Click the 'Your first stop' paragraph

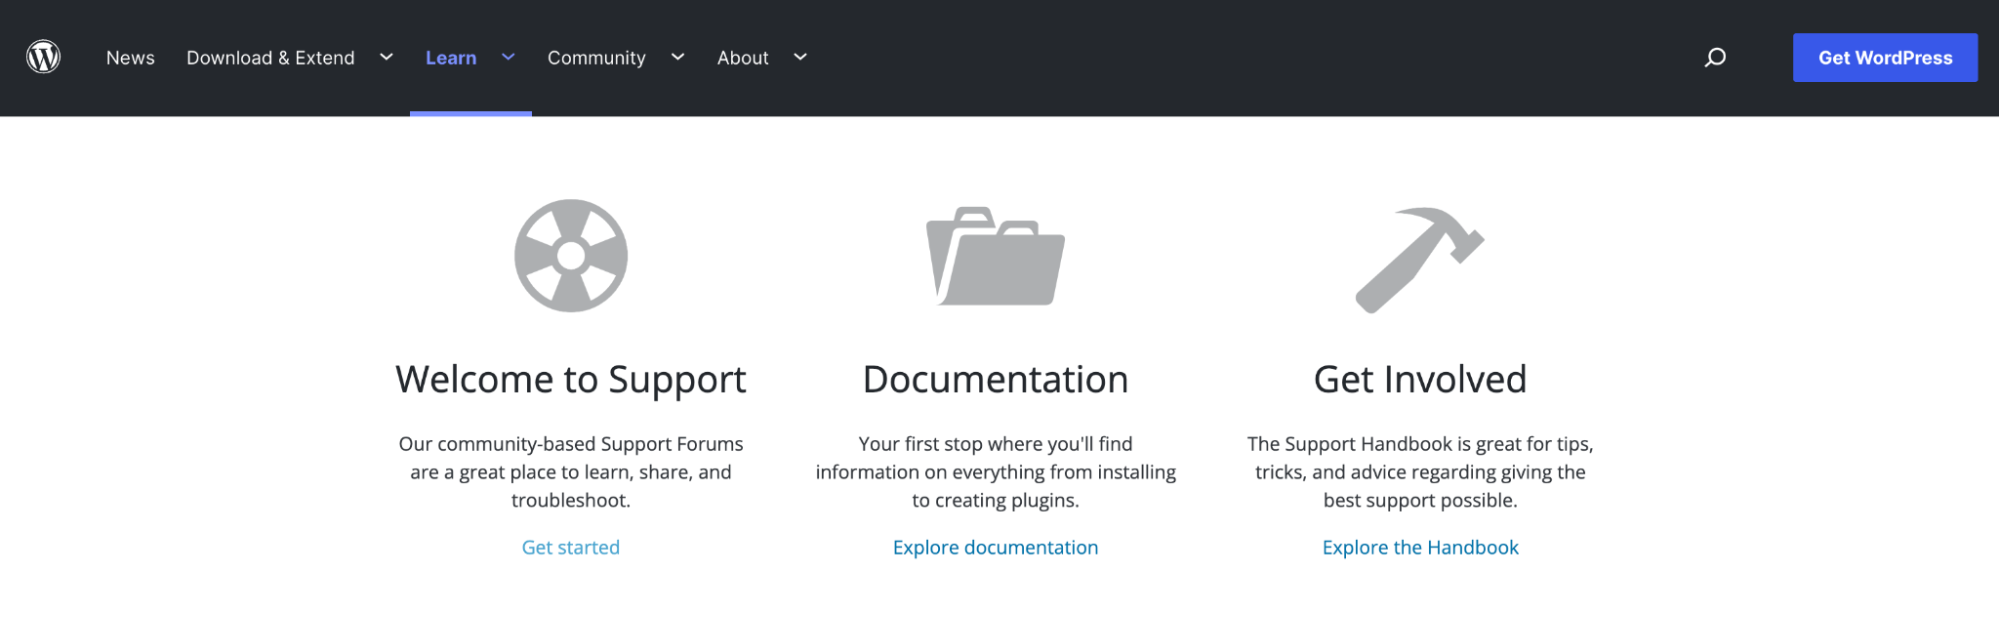[995, 472]
